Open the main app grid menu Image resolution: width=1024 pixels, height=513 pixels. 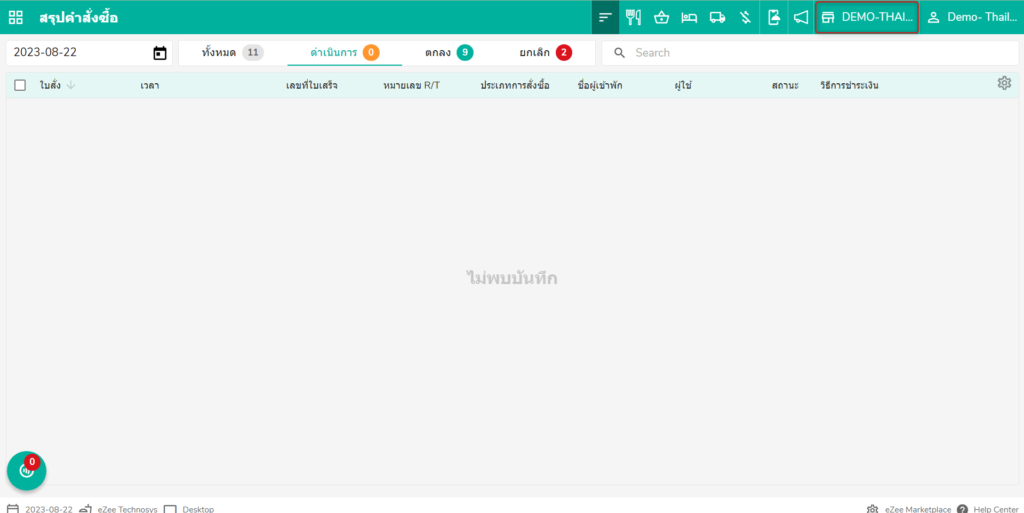coord(16,18)
